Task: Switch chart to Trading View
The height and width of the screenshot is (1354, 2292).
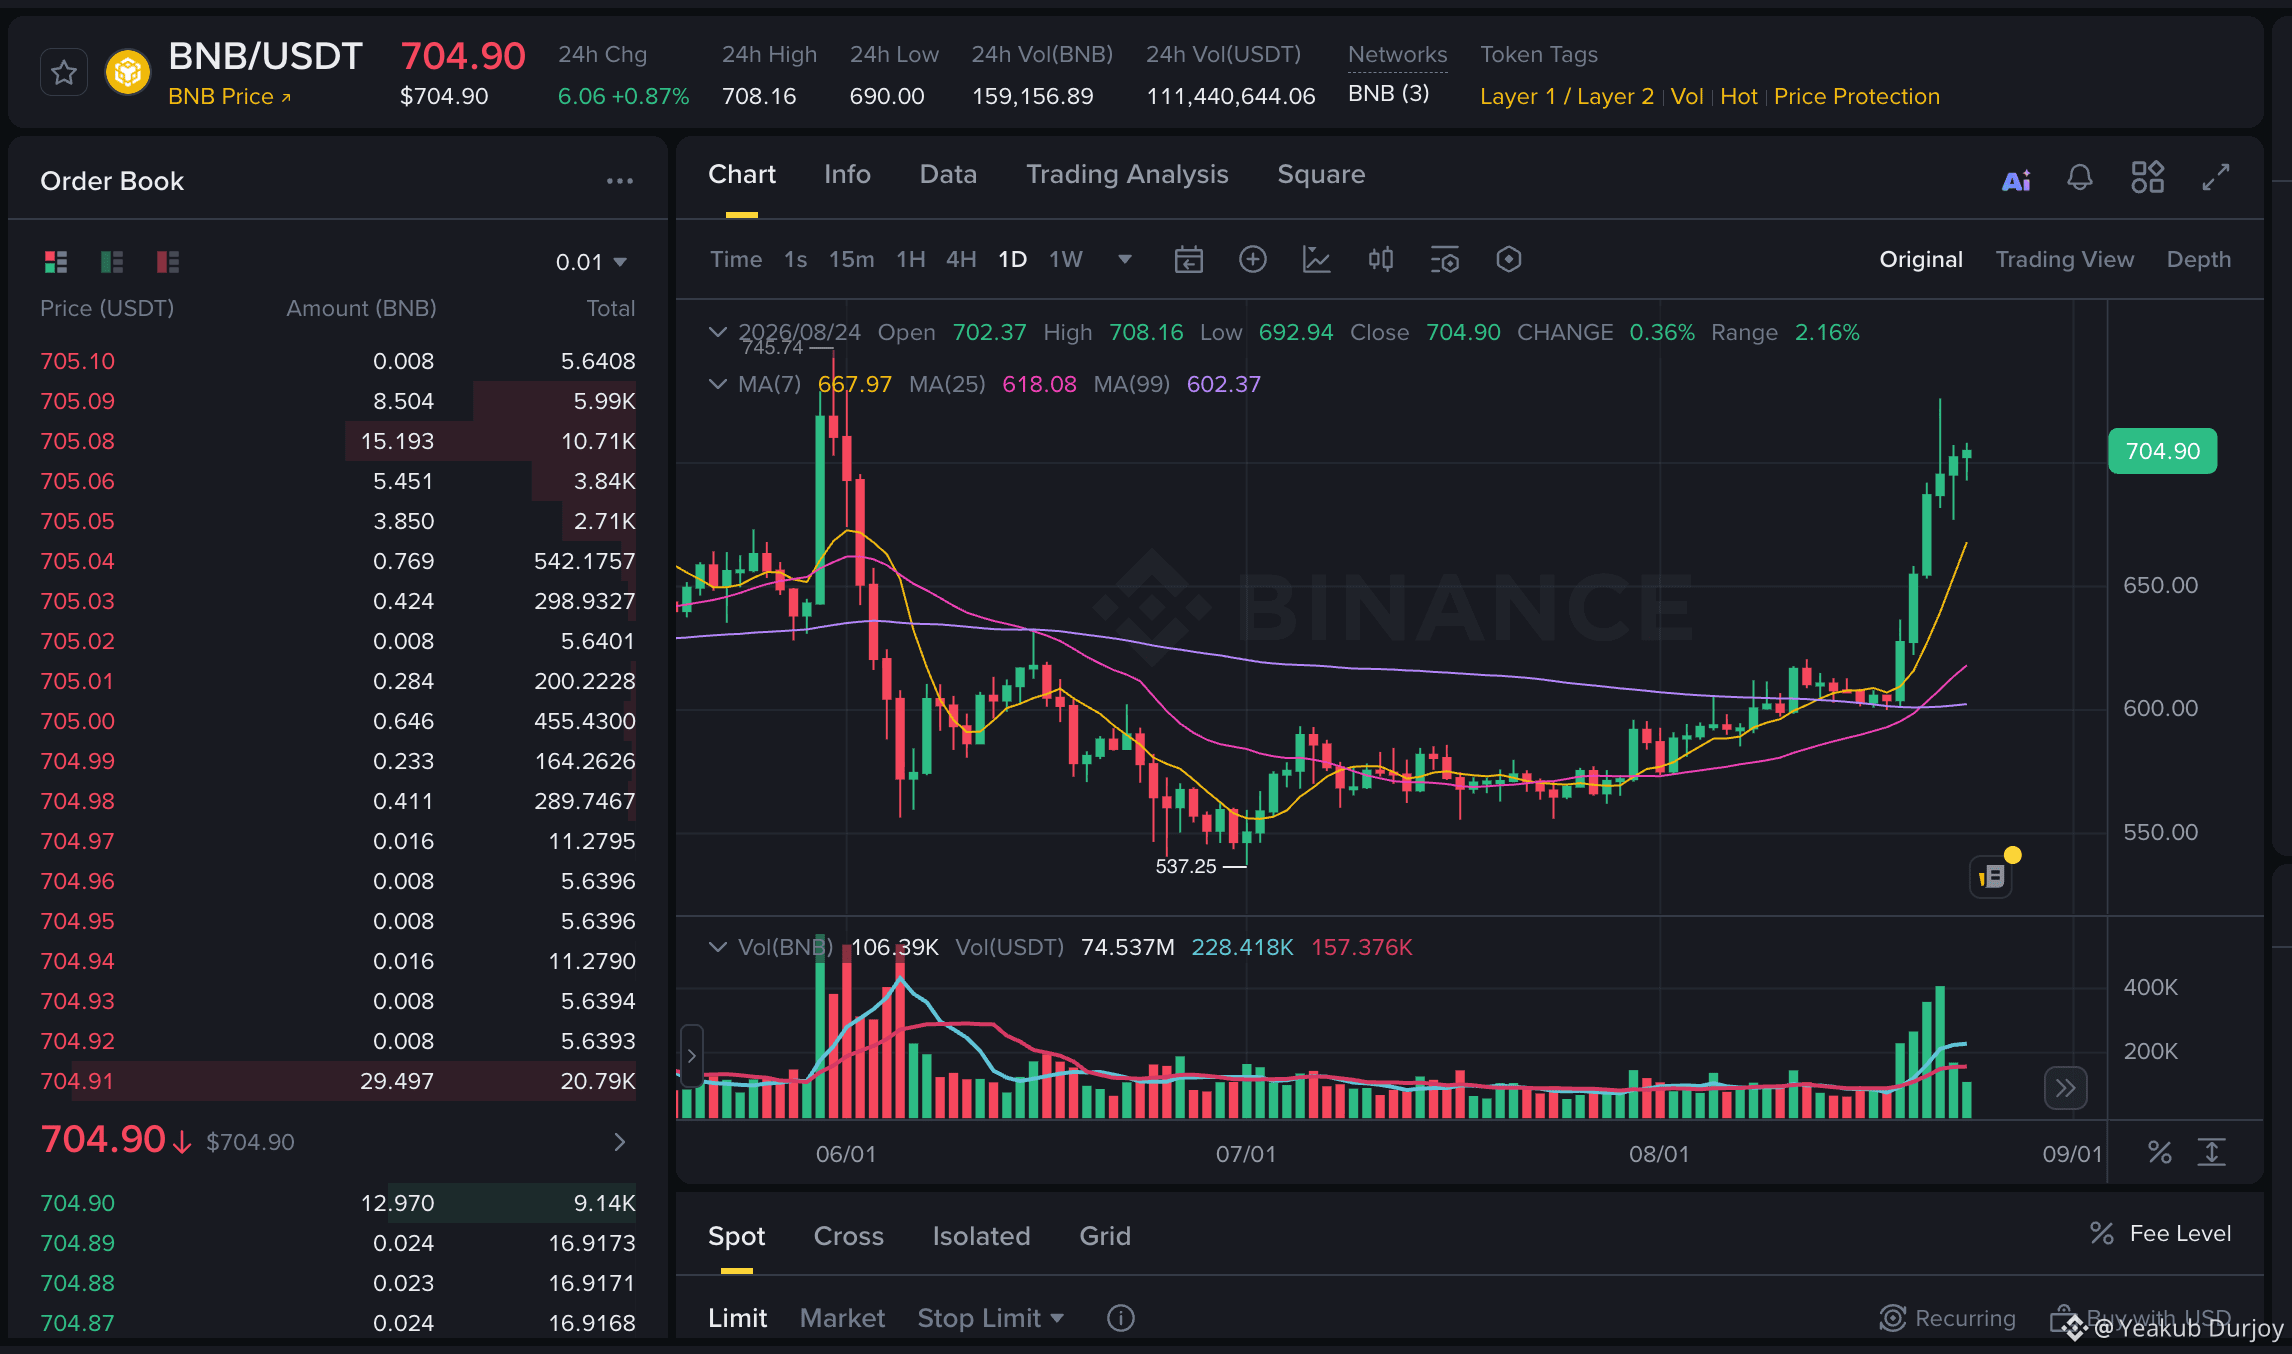Action: coord(2065,260)
